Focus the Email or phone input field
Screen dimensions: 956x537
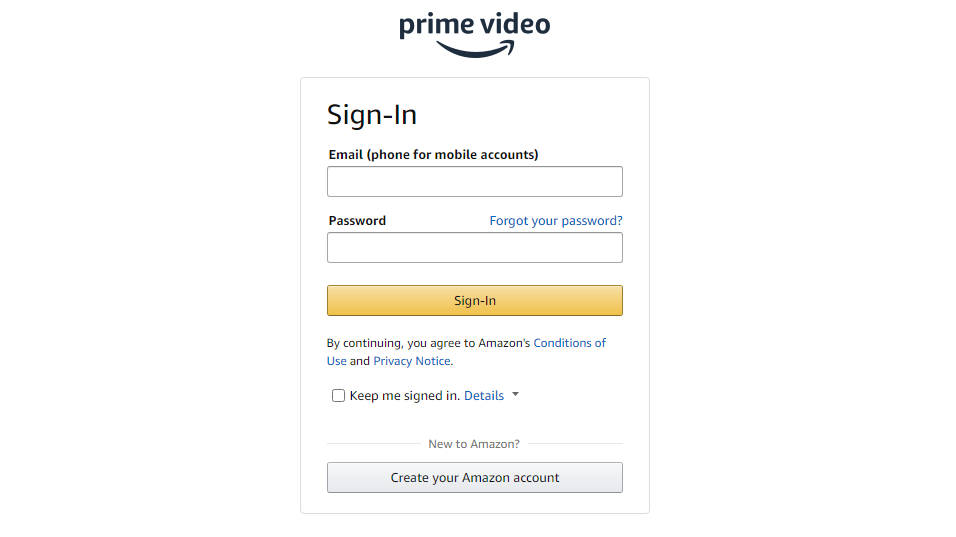(474, 182)
